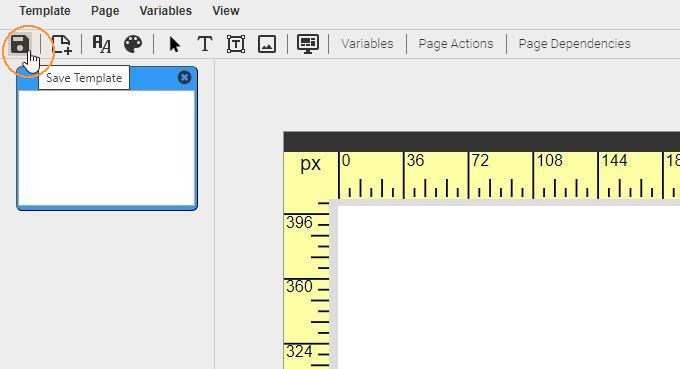The height and width of the screenshot is (369, 680).
Task: Click the blank white page canvas
Action: tap(508, 287)
